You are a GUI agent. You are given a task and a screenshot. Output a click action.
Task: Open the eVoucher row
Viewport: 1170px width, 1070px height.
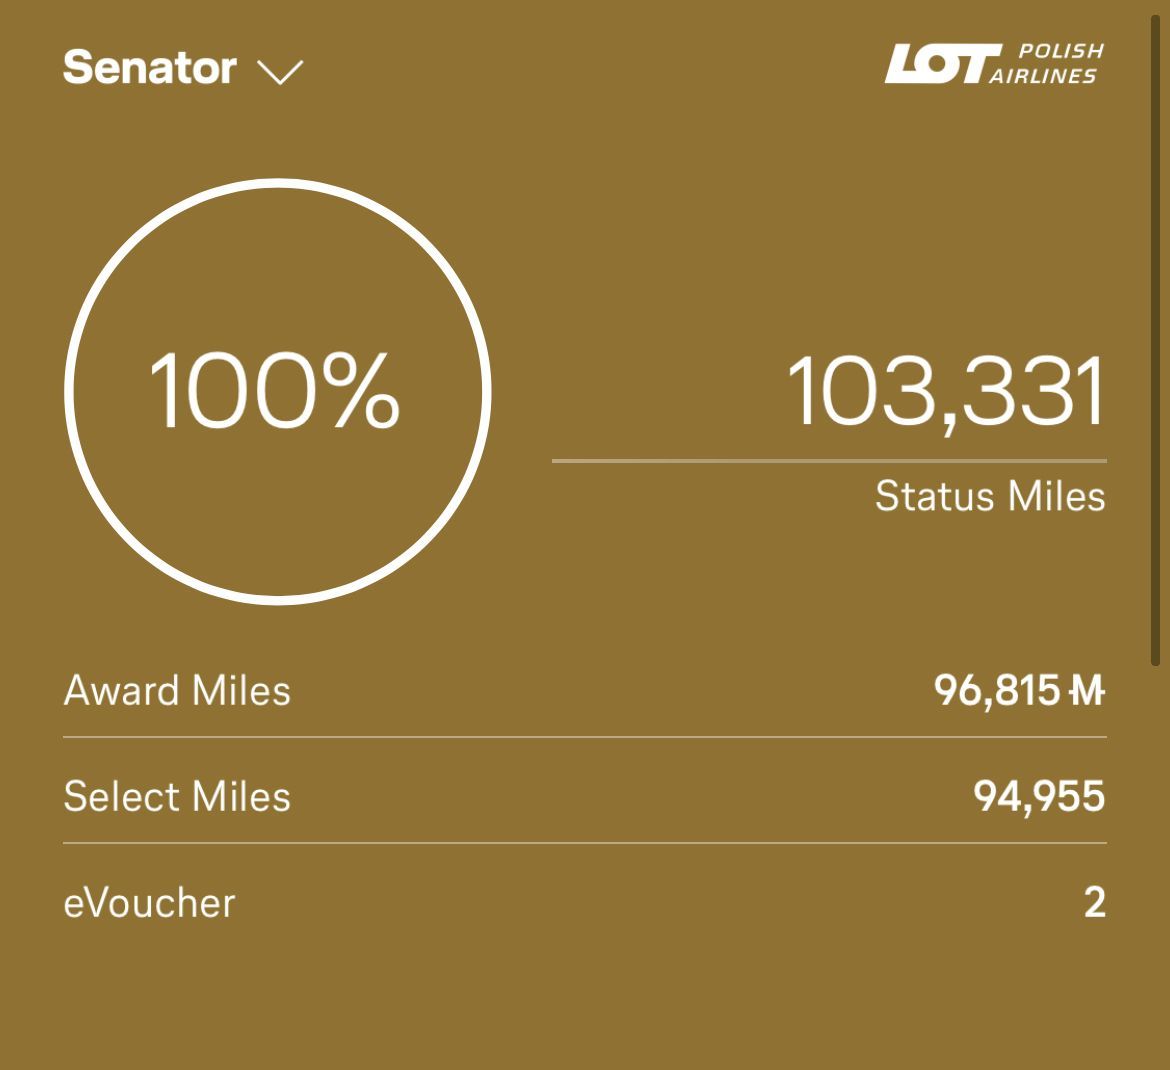[584, 903]
